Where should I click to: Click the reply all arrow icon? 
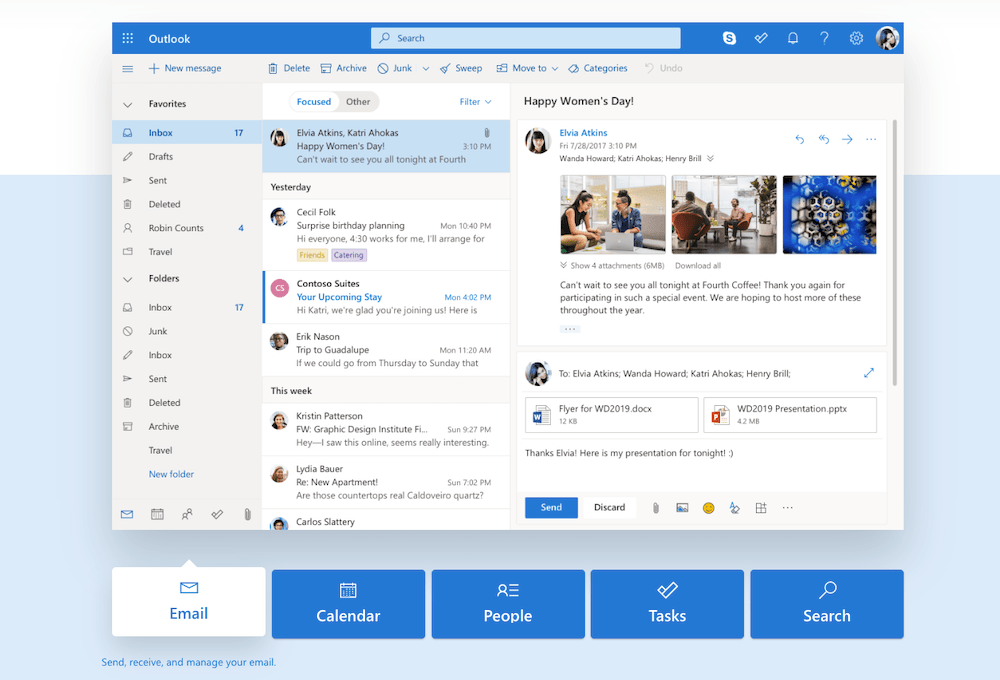point(823,139)
